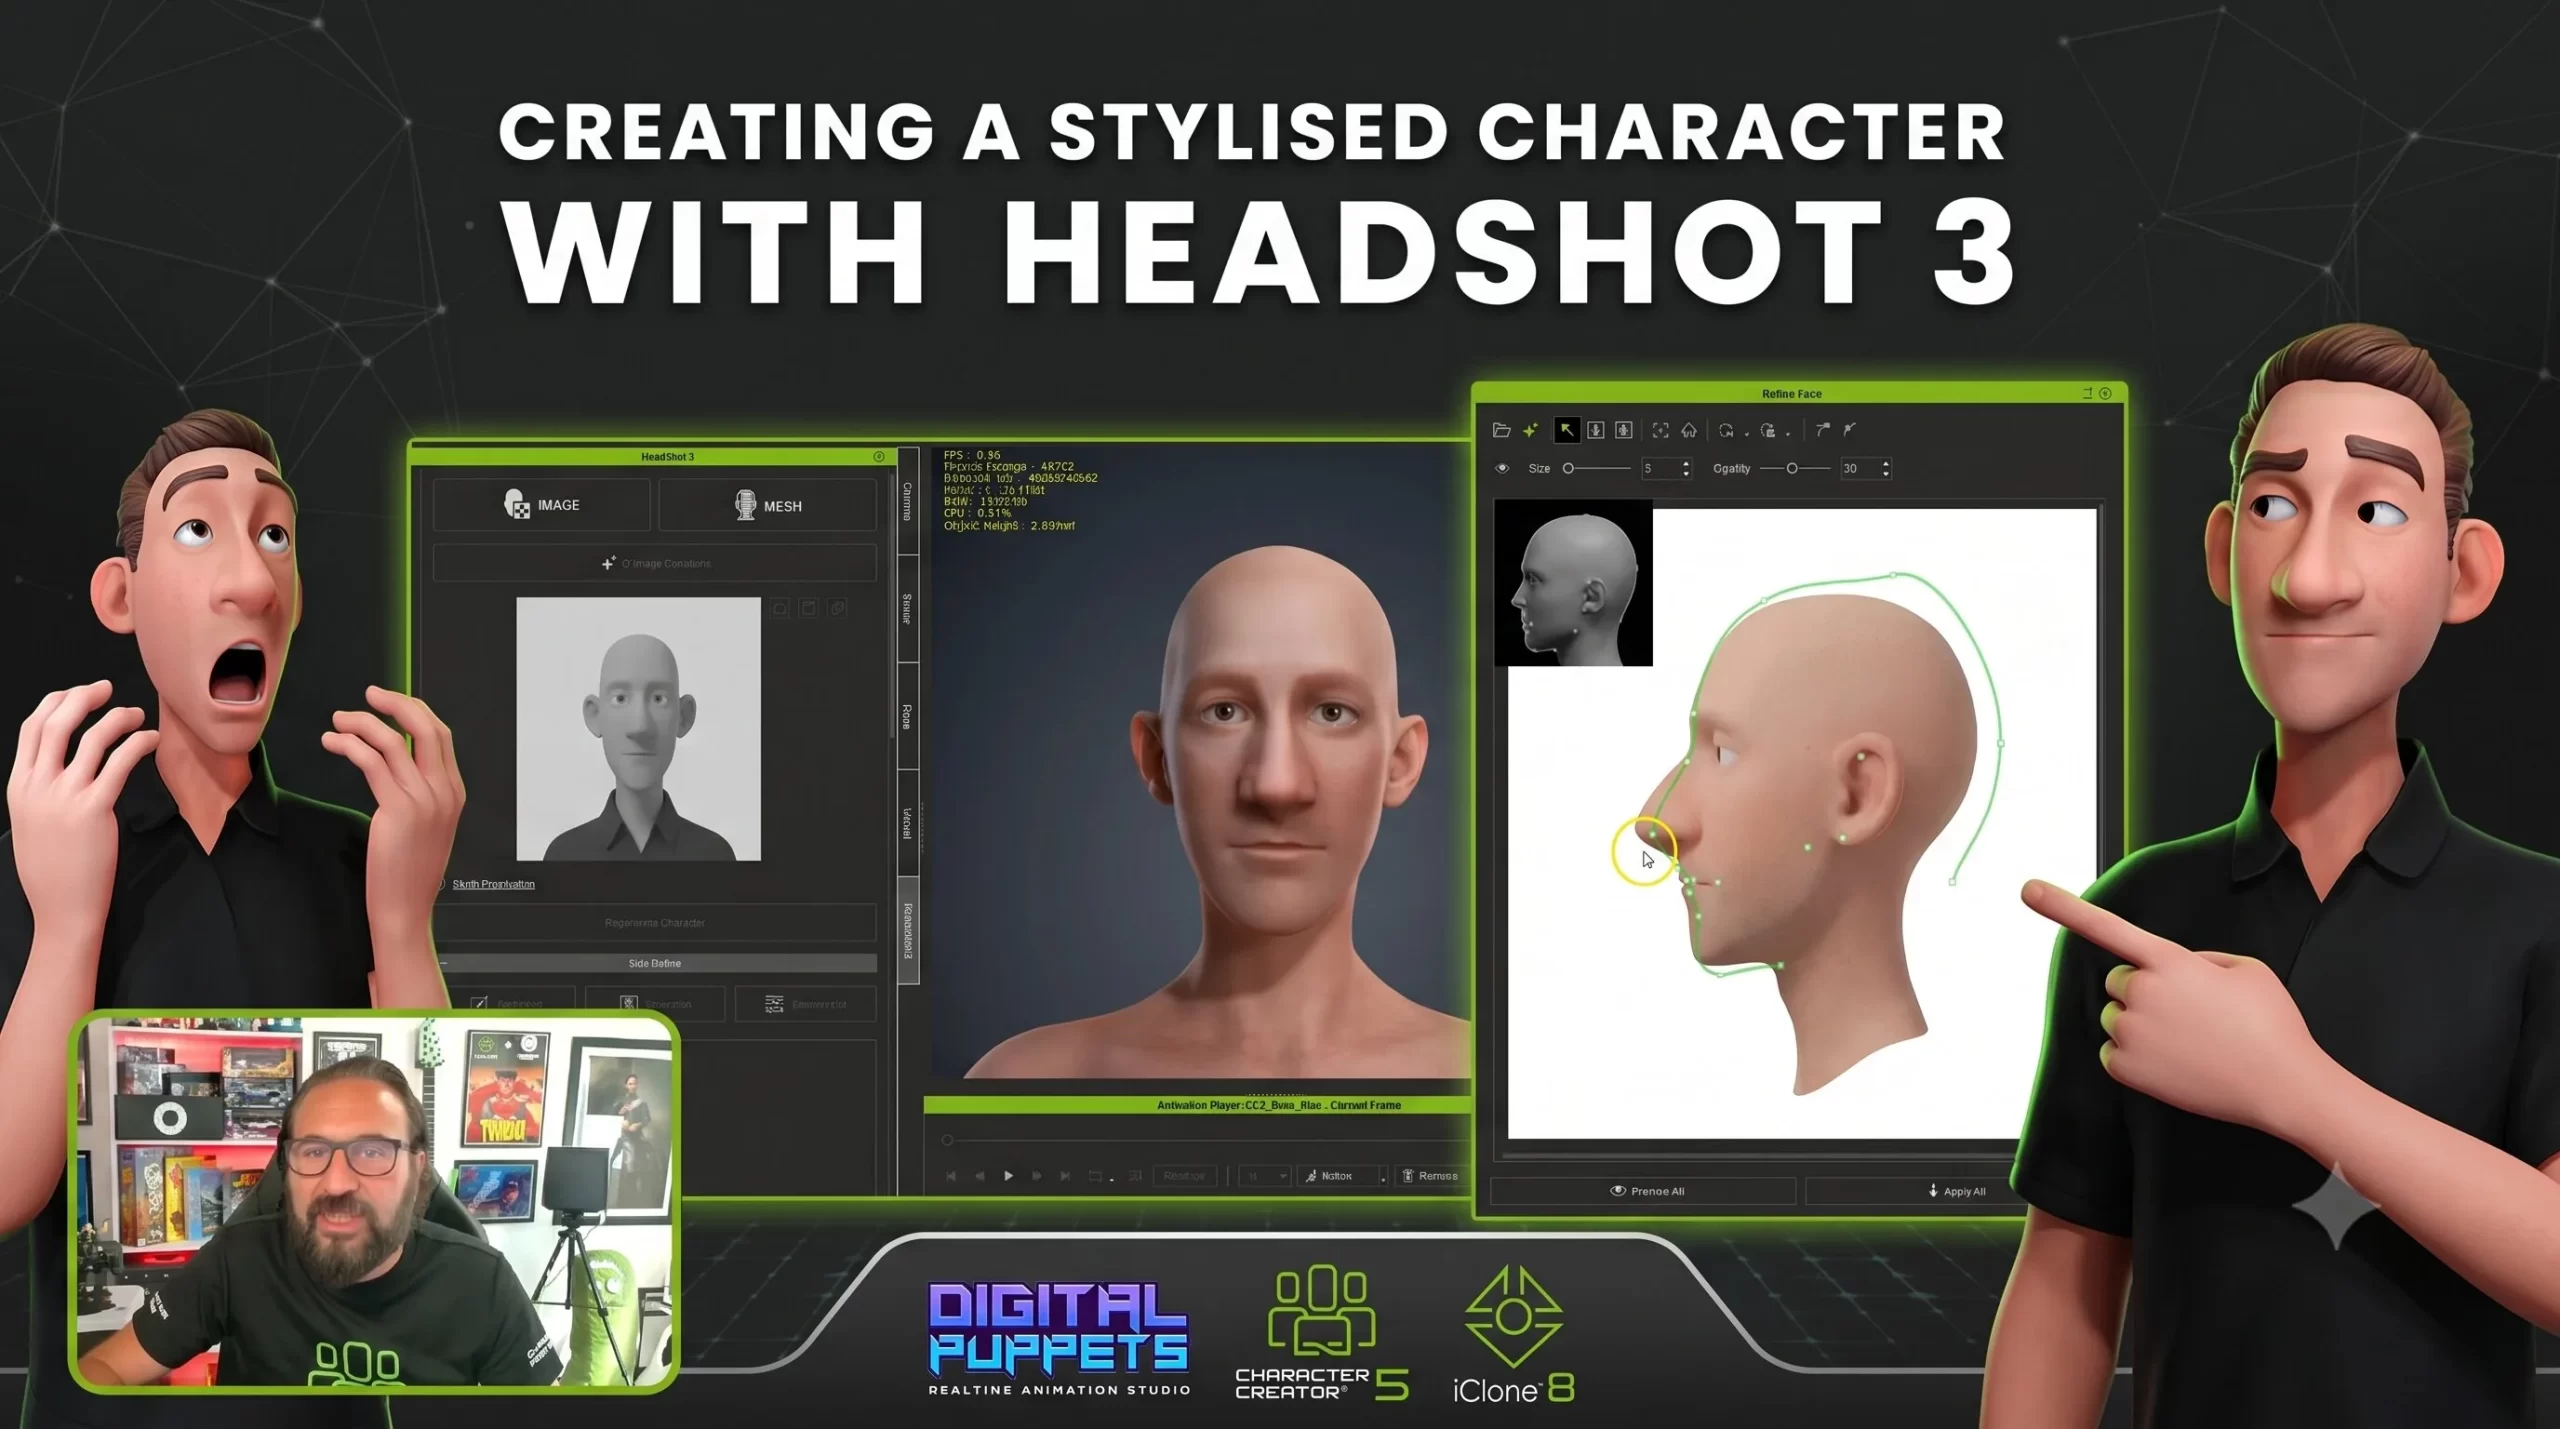Viewport: 2560px width, 1429px height.
Task: Click the grey bald head reference thumbnail
Action: 638,729
